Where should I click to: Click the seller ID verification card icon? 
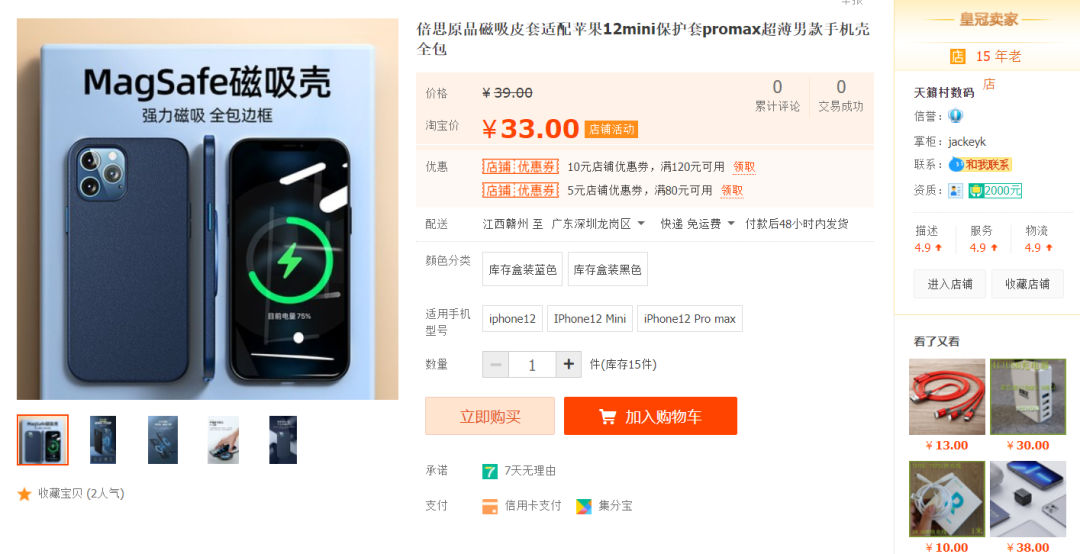point(955,190)
